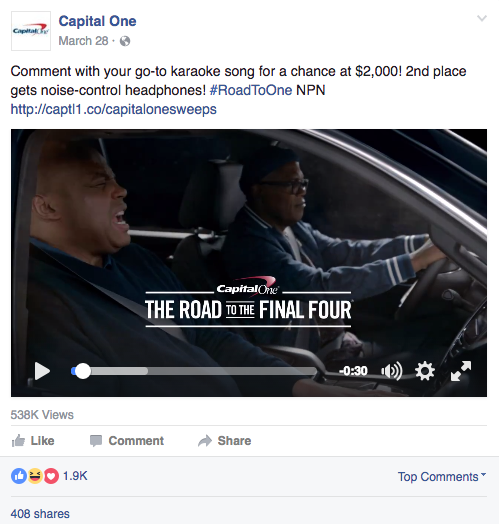
Task: View the Love heart reaction icon
Action: pyautogui.click(x=51, y=476)
